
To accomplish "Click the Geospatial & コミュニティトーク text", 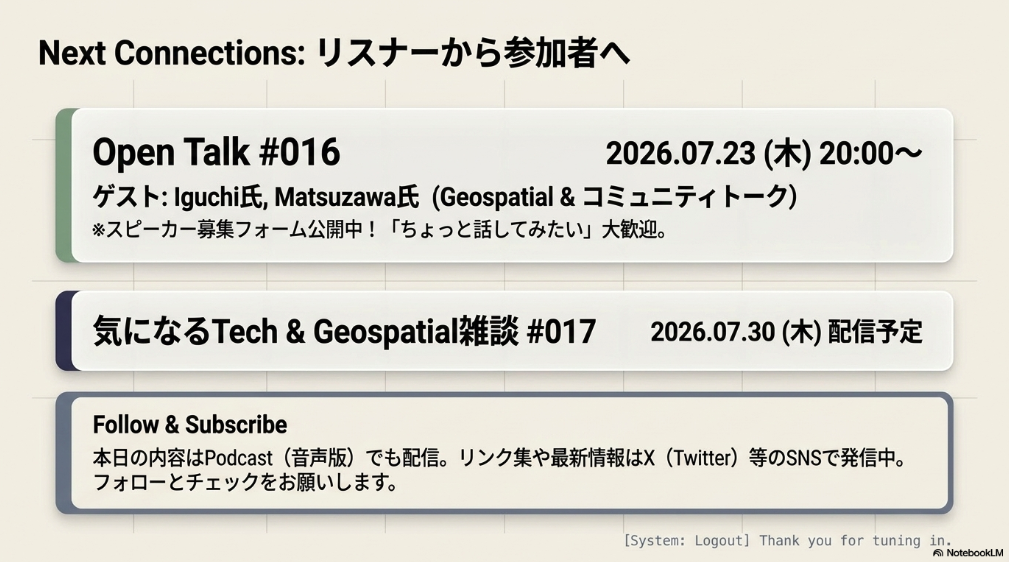I will [614, 197].
